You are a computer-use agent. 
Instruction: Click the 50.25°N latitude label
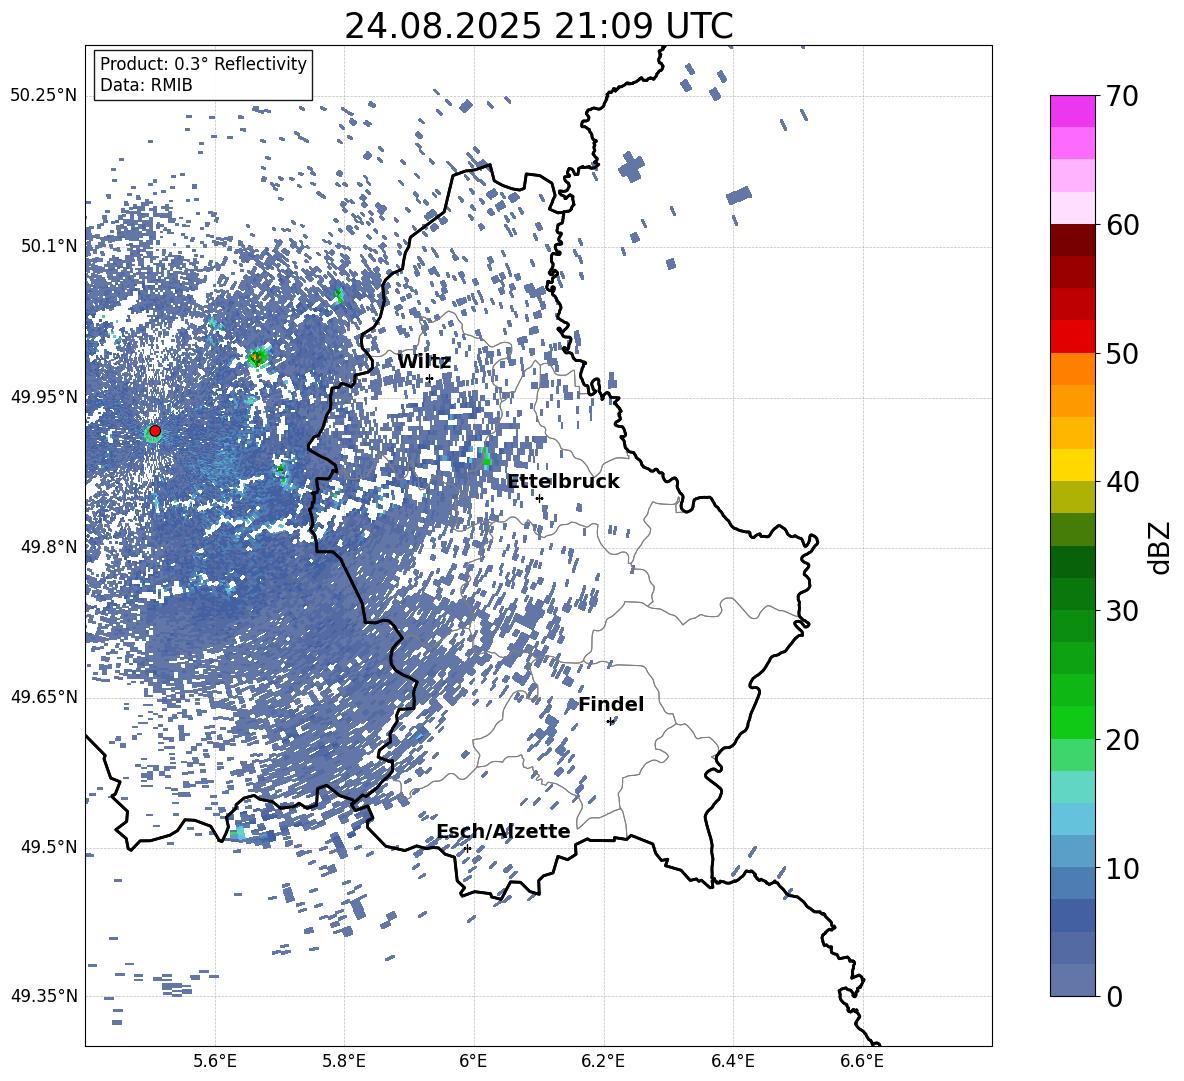point(44,96)
